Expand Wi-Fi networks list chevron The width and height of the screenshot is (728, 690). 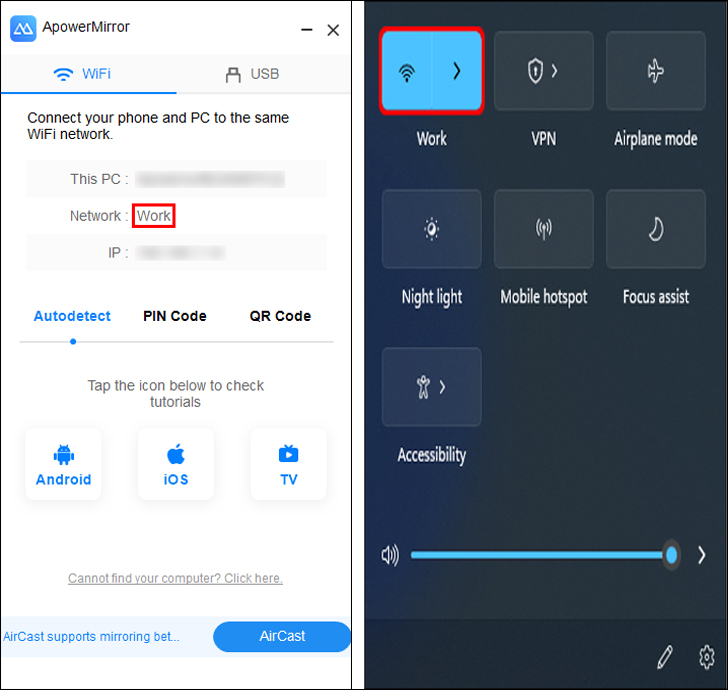click(457, 71)
